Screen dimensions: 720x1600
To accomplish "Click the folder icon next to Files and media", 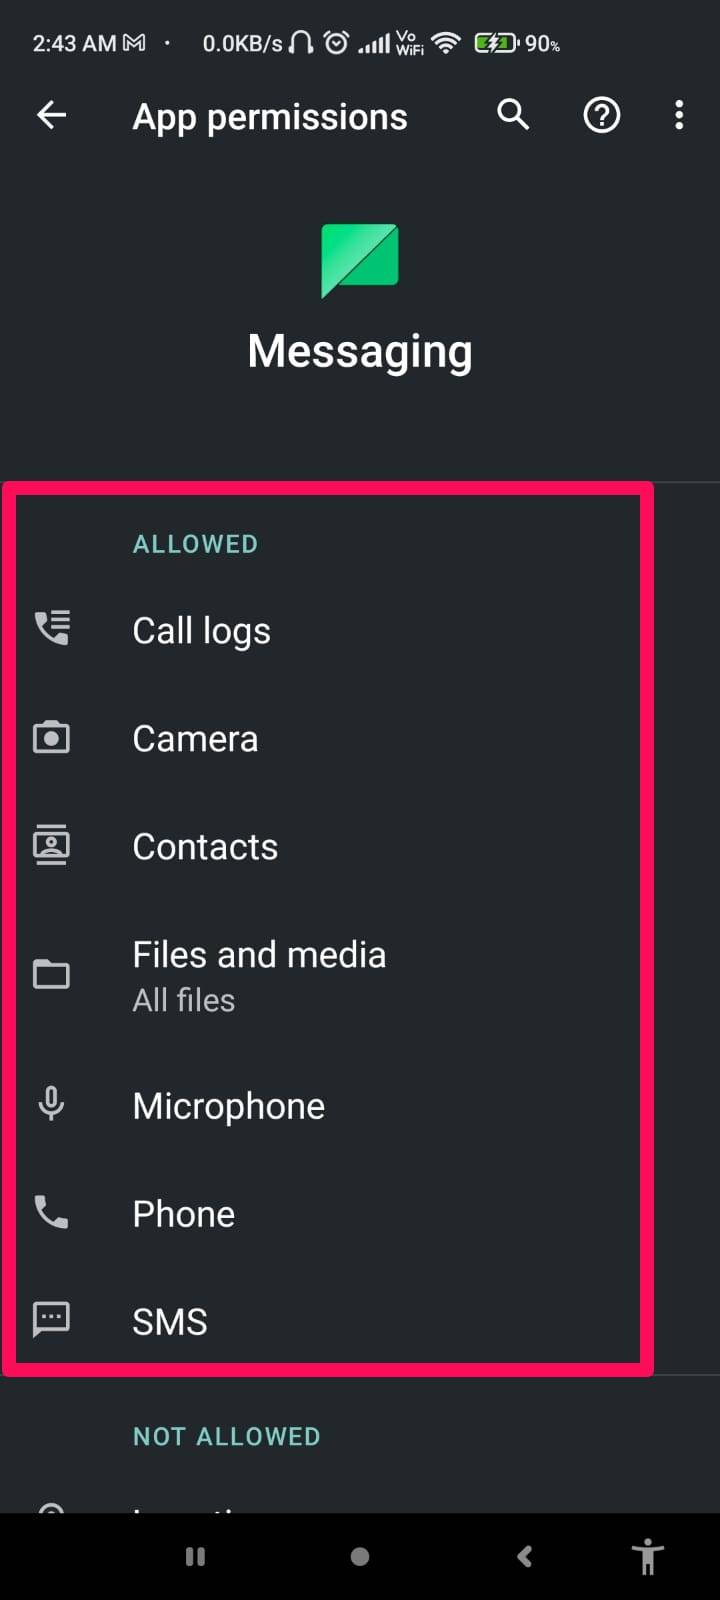I will (51, 973).
